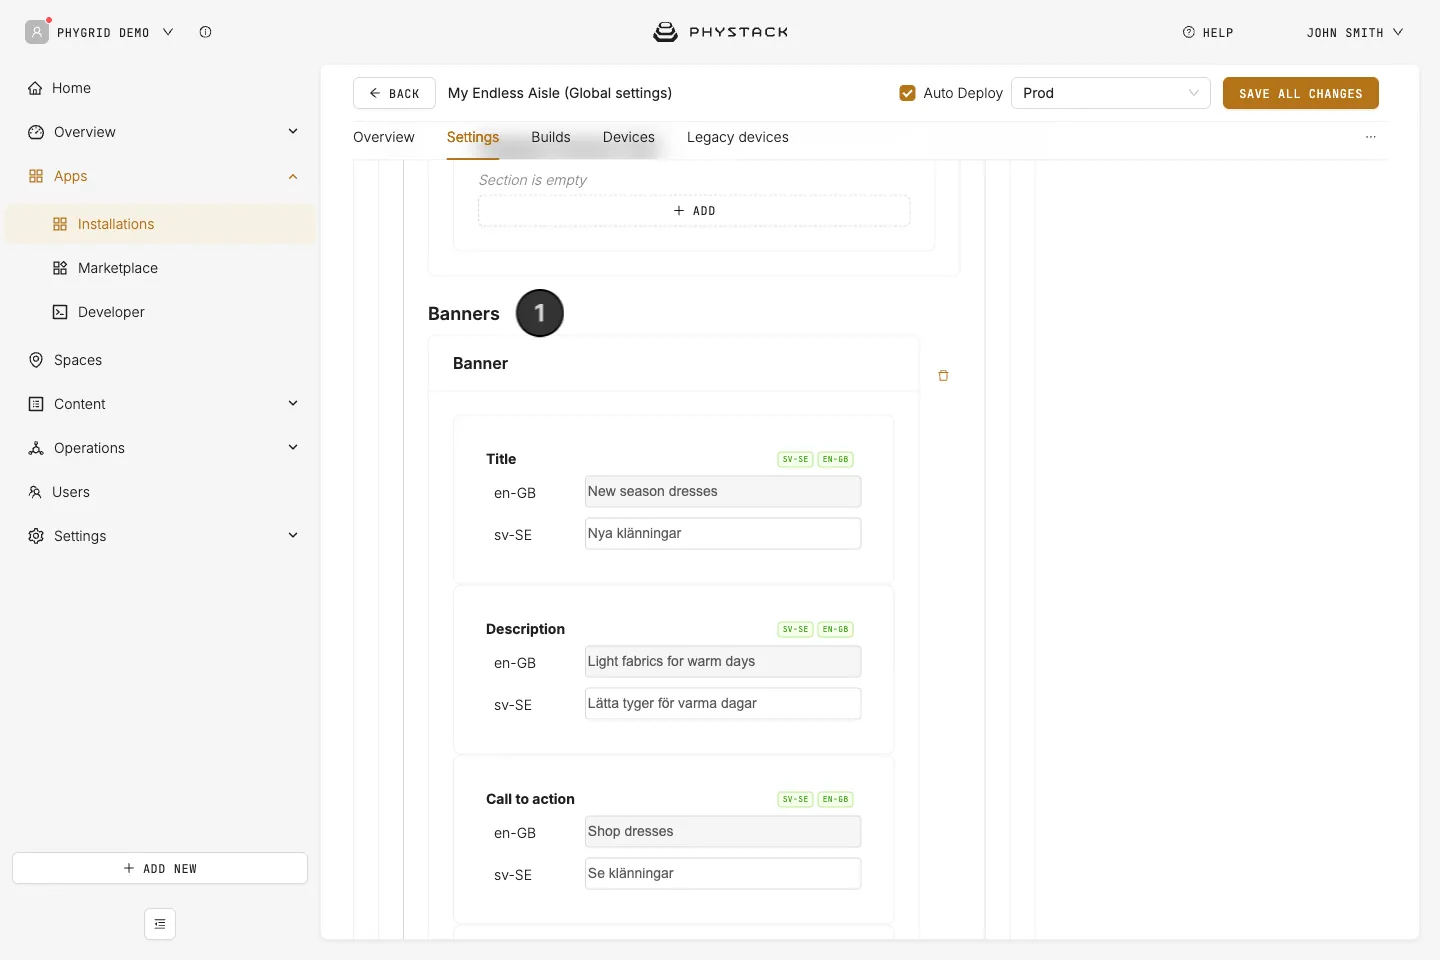The height and width of the screenshot is (960, 1440).
Task: Click the Apps grid icon in sidebar
Action: pos(36,176)
